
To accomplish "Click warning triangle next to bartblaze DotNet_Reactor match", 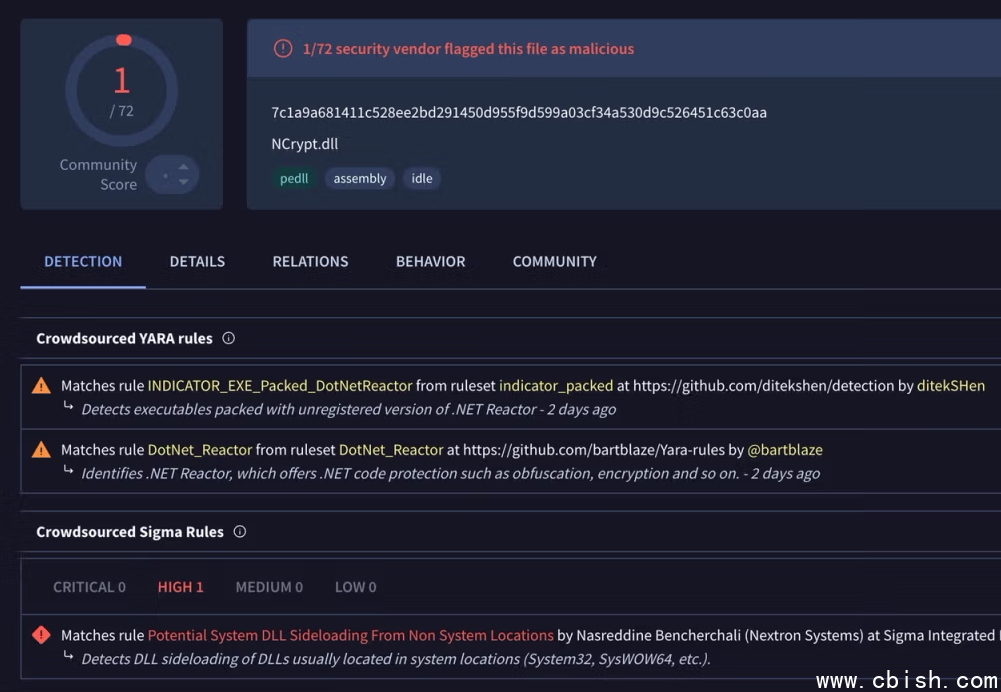I will 41,450.
